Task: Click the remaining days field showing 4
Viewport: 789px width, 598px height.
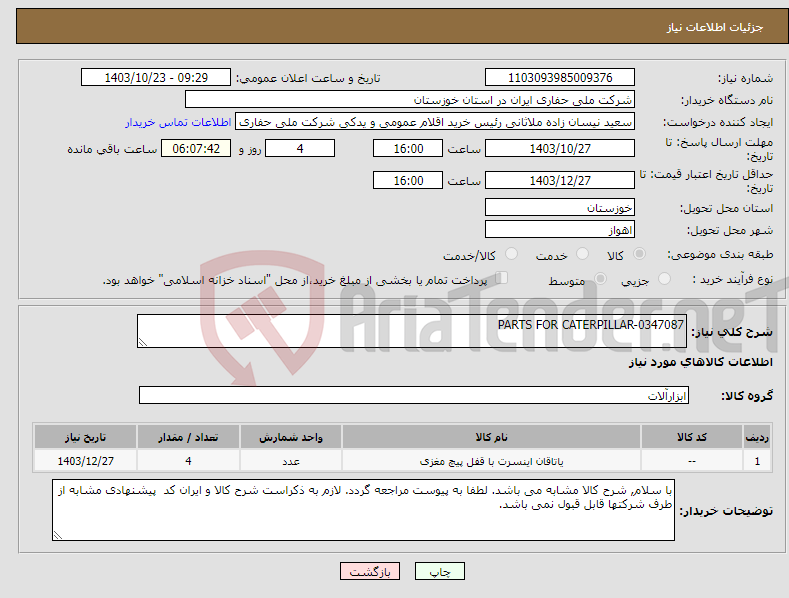Action: point(300,148)
